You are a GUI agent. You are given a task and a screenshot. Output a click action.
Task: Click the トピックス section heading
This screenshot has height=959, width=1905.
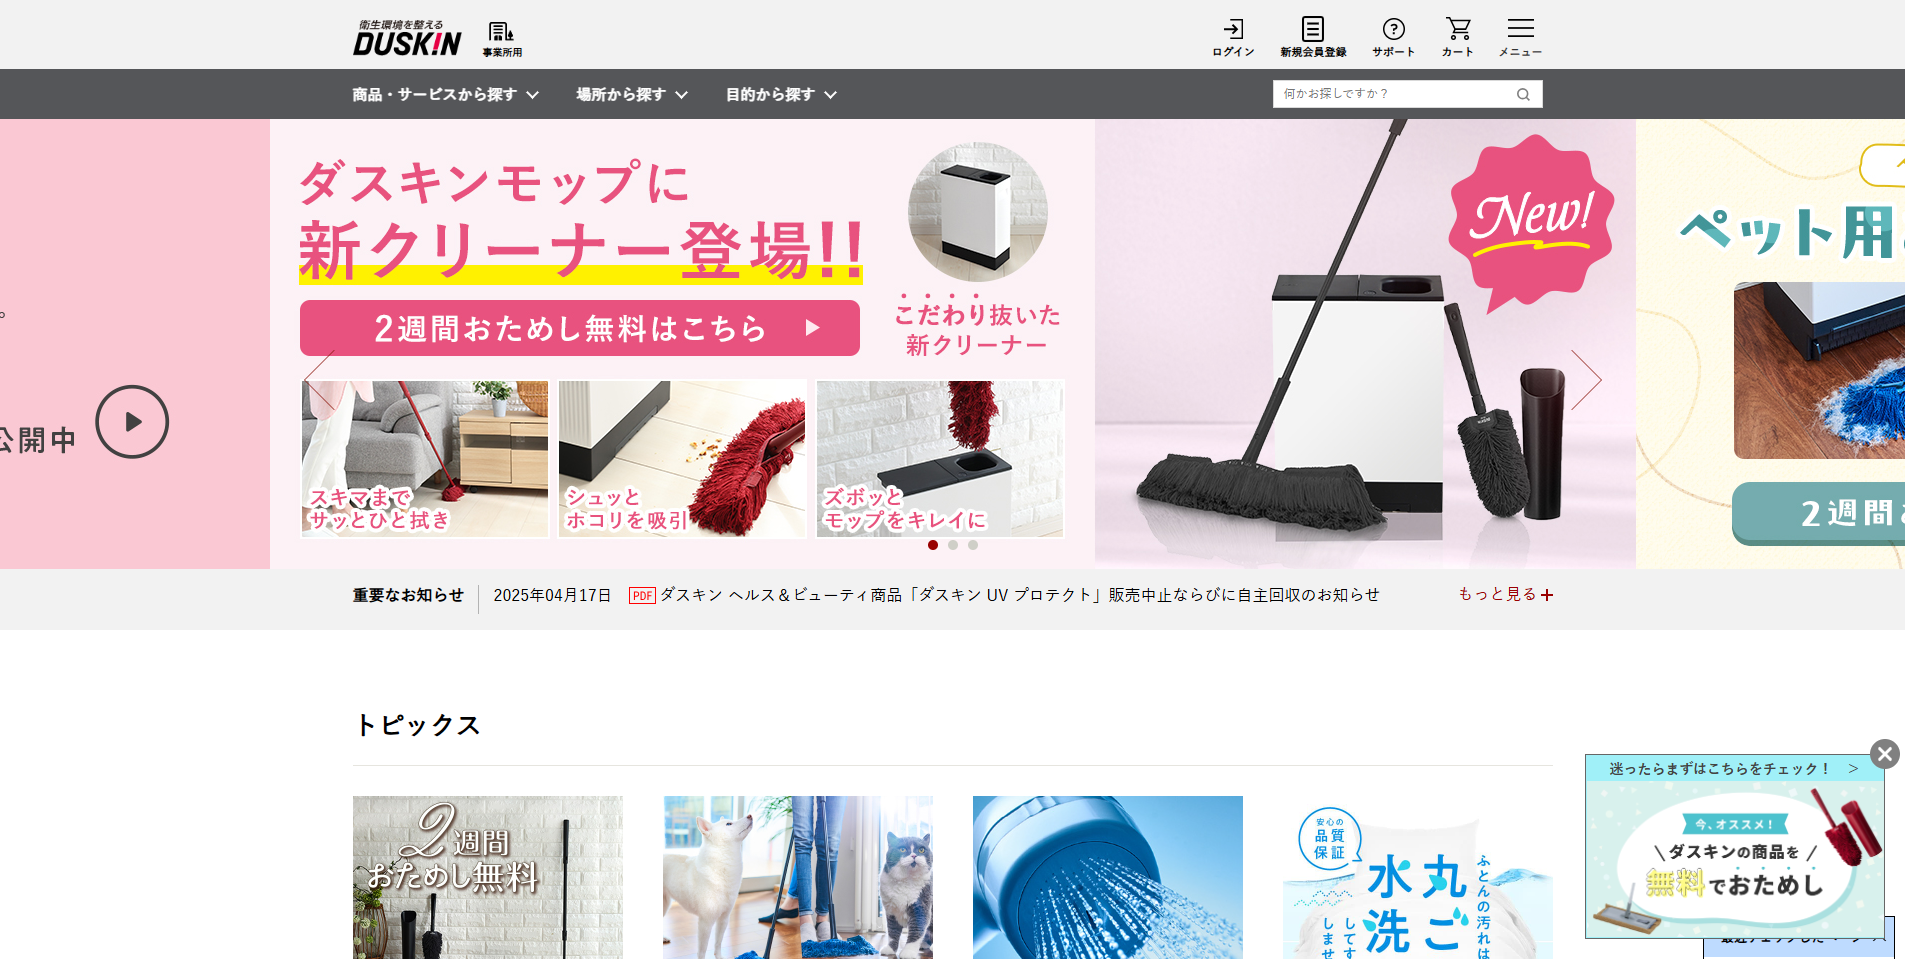click(418, 725)
